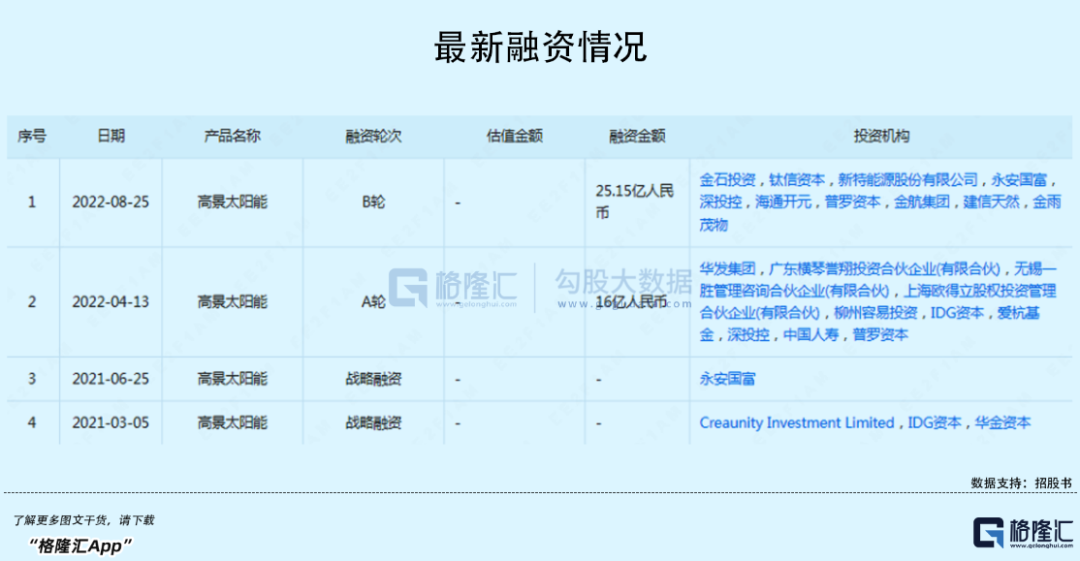Select the date 2021-06-25
This screenshot has width=1080, height=561.
[x=110, y=379]
